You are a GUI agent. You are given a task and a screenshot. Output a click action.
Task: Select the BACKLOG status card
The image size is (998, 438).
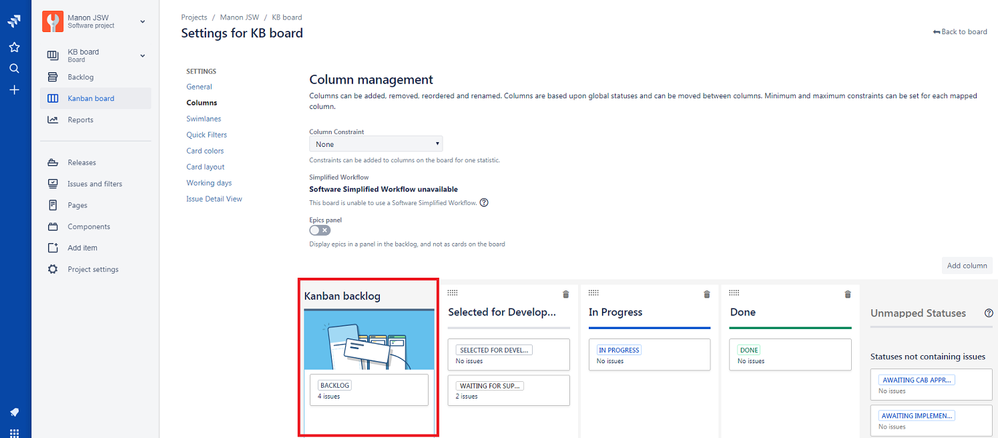[x=369, y=390]
